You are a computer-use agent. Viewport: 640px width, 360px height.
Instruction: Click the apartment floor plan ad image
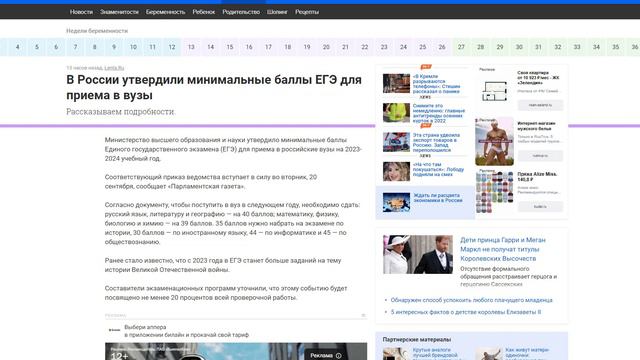[x=494, y=91]
